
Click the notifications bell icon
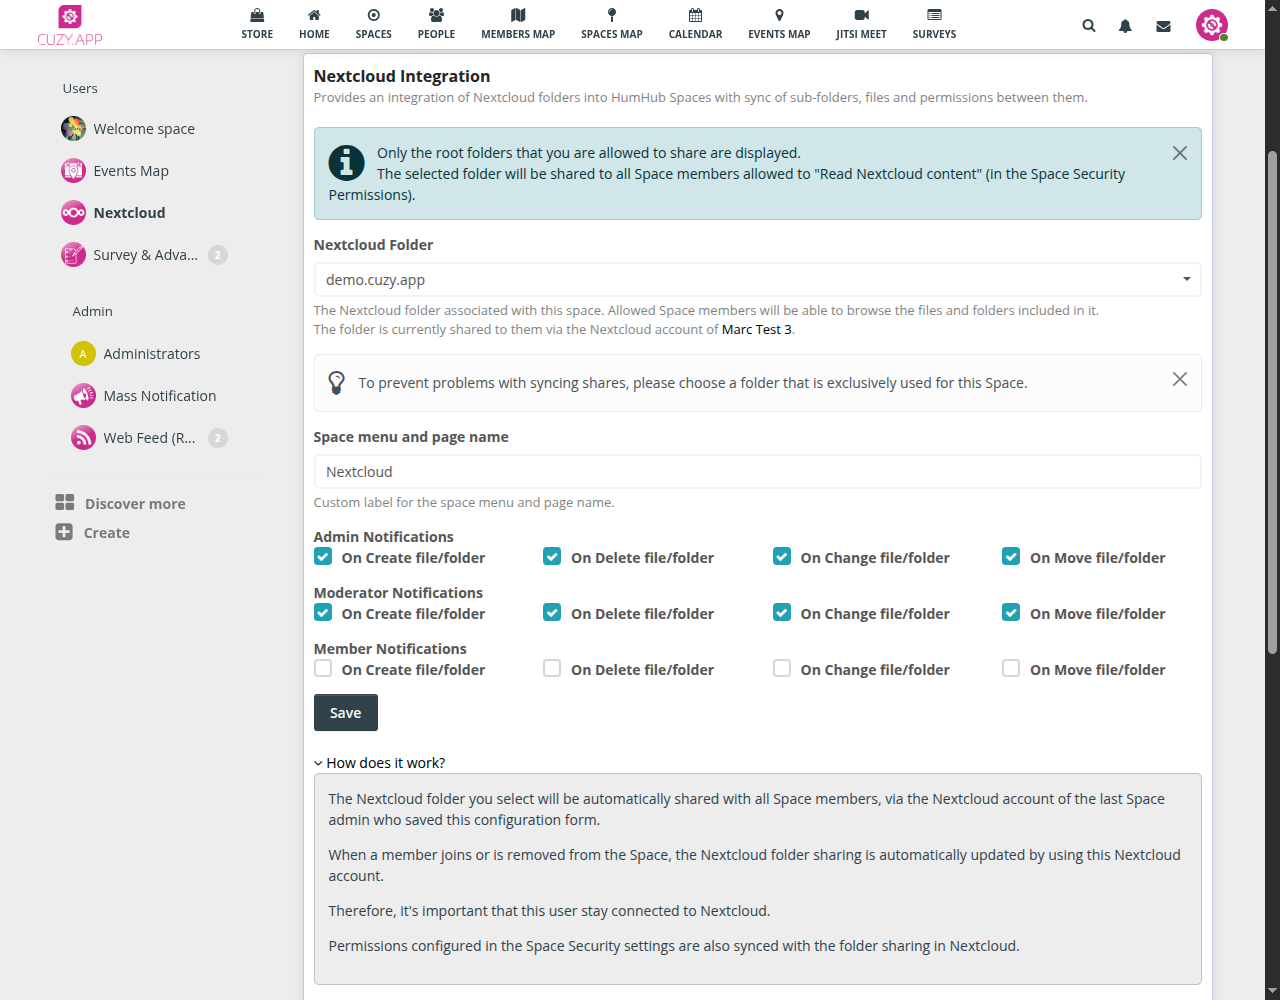coord(1125,26)
